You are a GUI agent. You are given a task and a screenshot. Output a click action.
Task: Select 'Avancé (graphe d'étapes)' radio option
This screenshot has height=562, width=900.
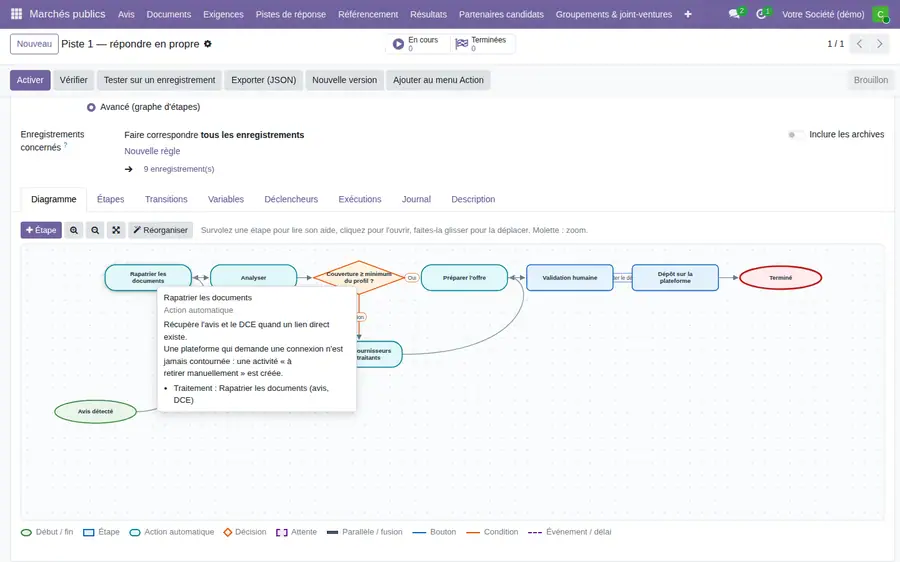[91, 107]
